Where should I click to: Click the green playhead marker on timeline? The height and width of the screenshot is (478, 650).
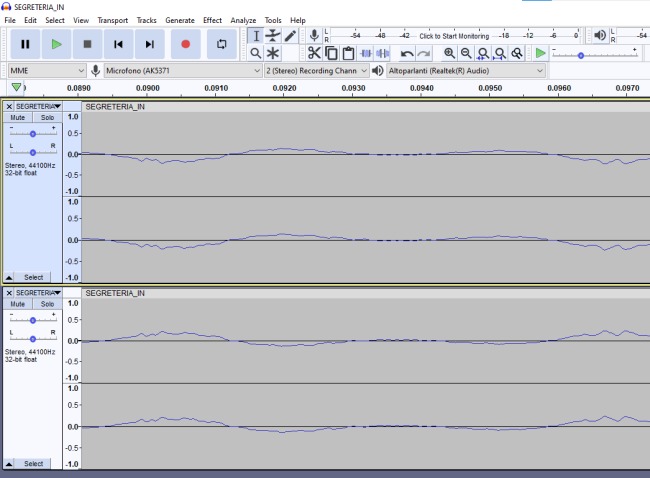click(16, 87)
